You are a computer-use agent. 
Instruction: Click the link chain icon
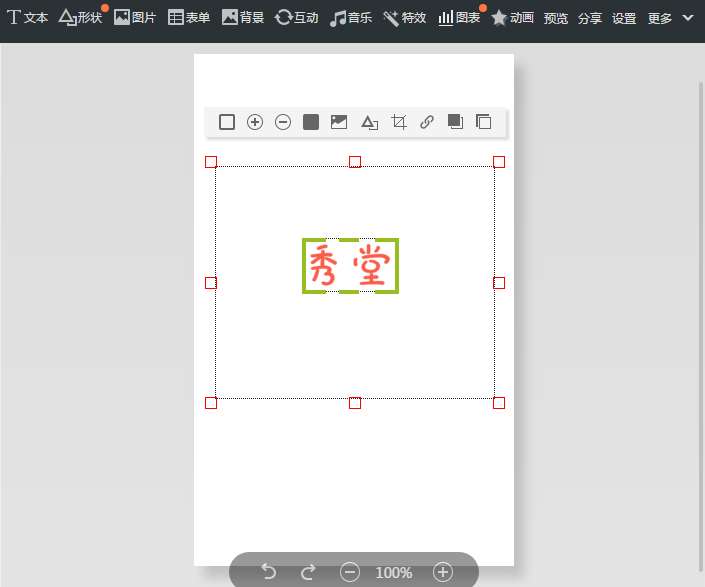click(x=427, y=122)
